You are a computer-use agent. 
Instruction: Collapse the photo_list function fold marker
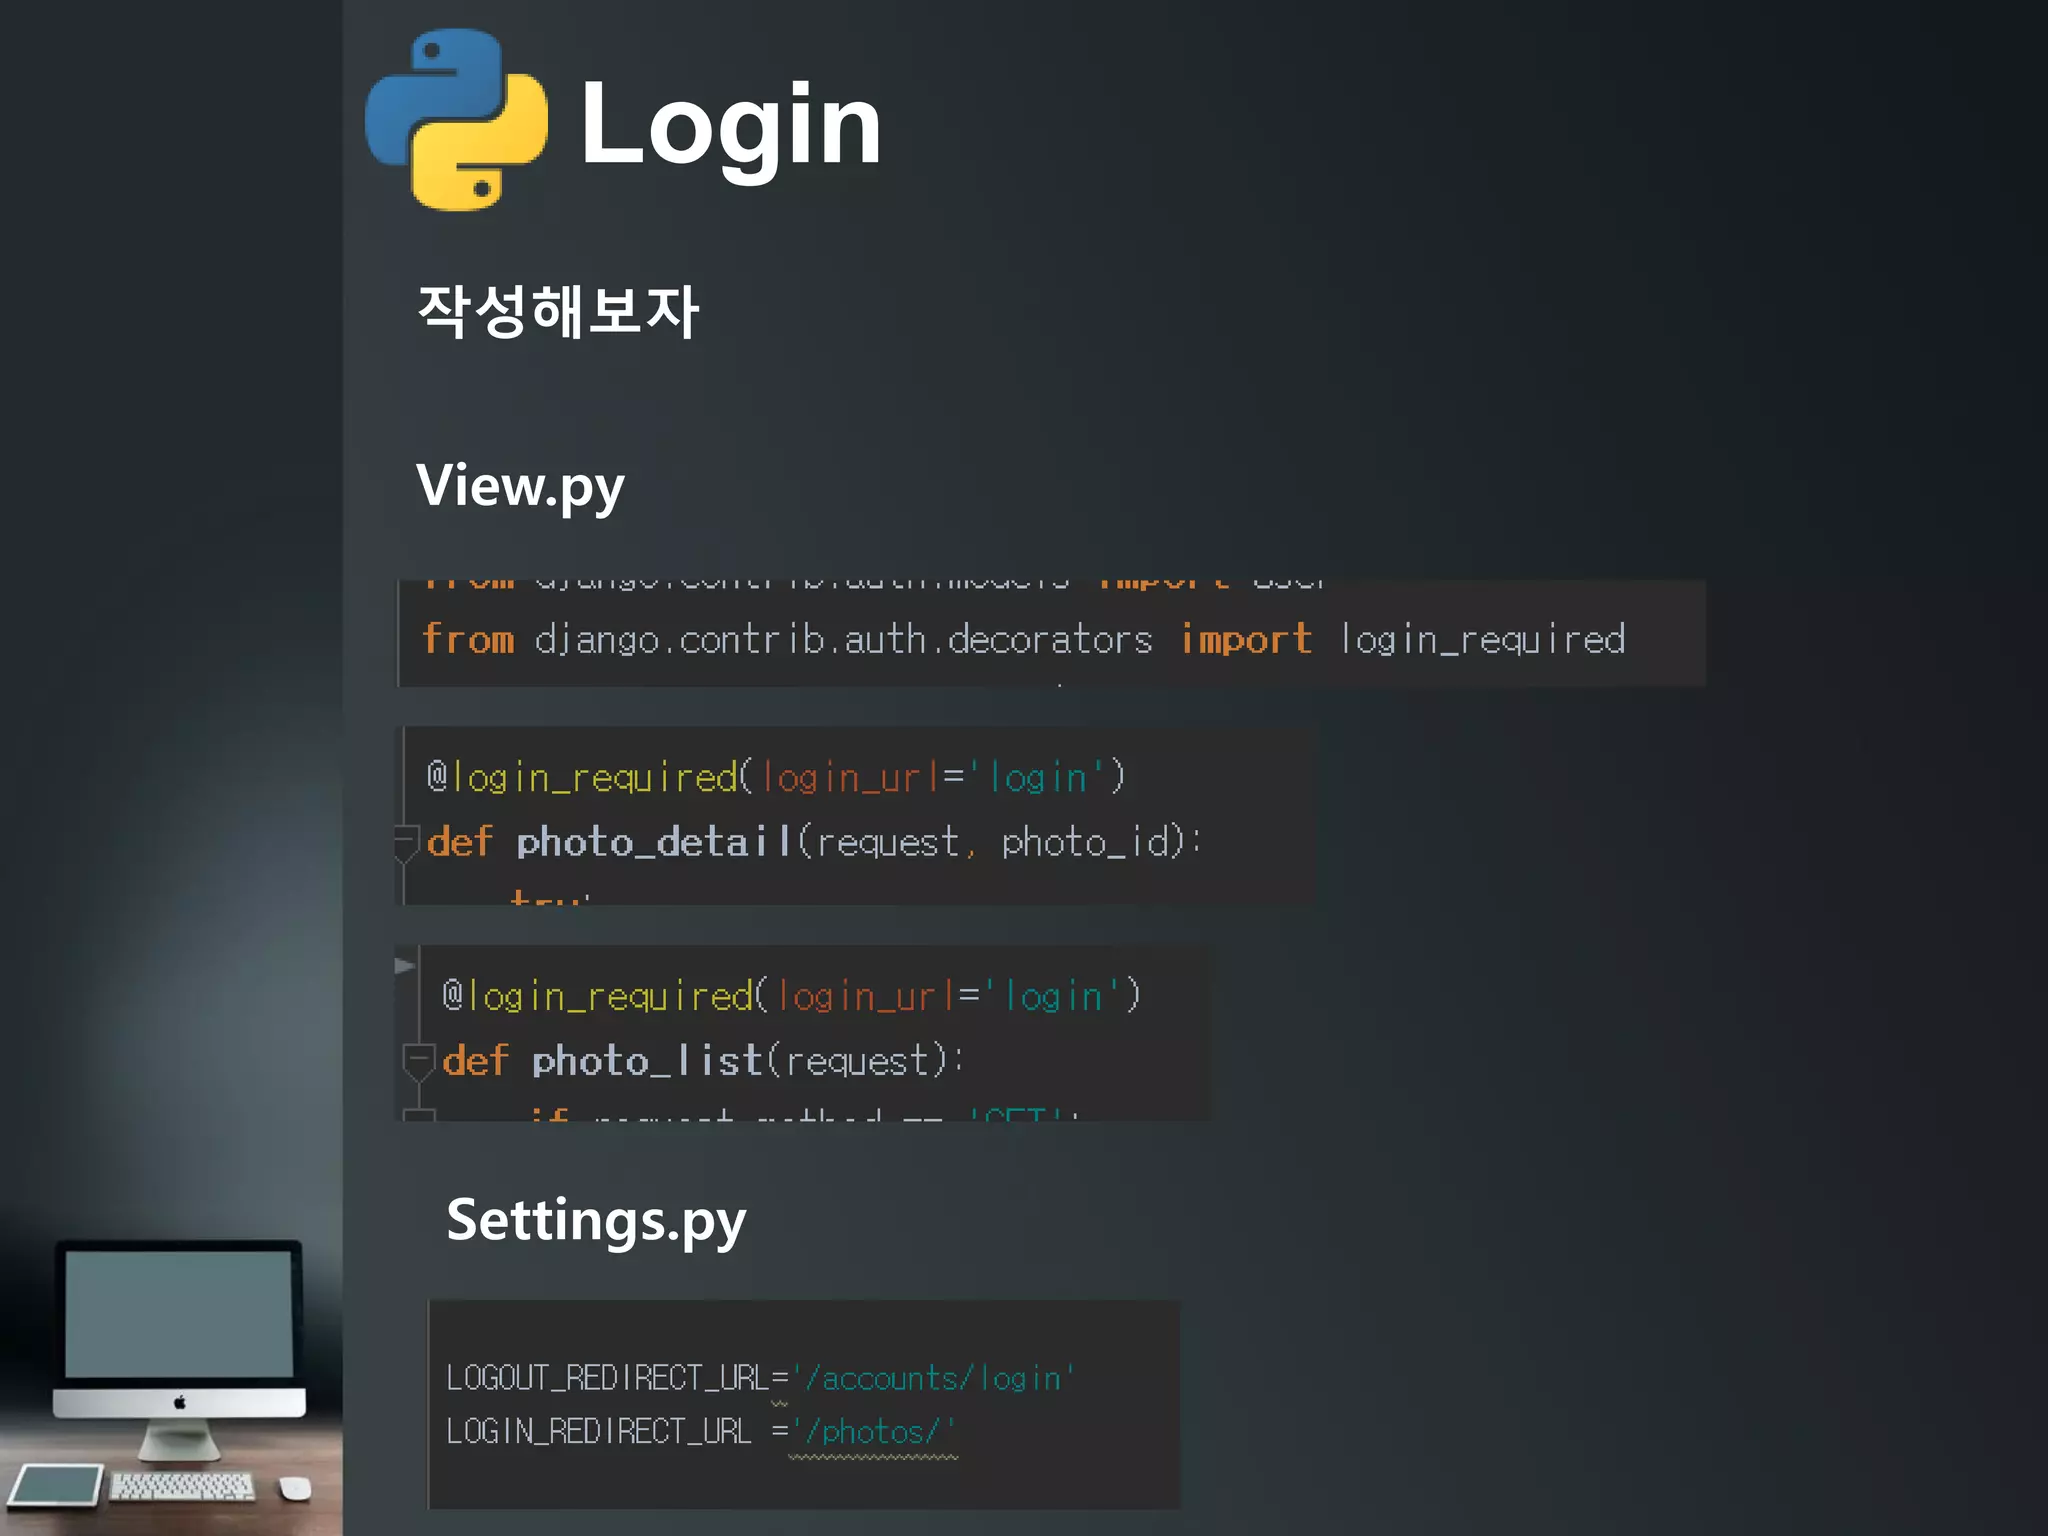point(418,1061)
